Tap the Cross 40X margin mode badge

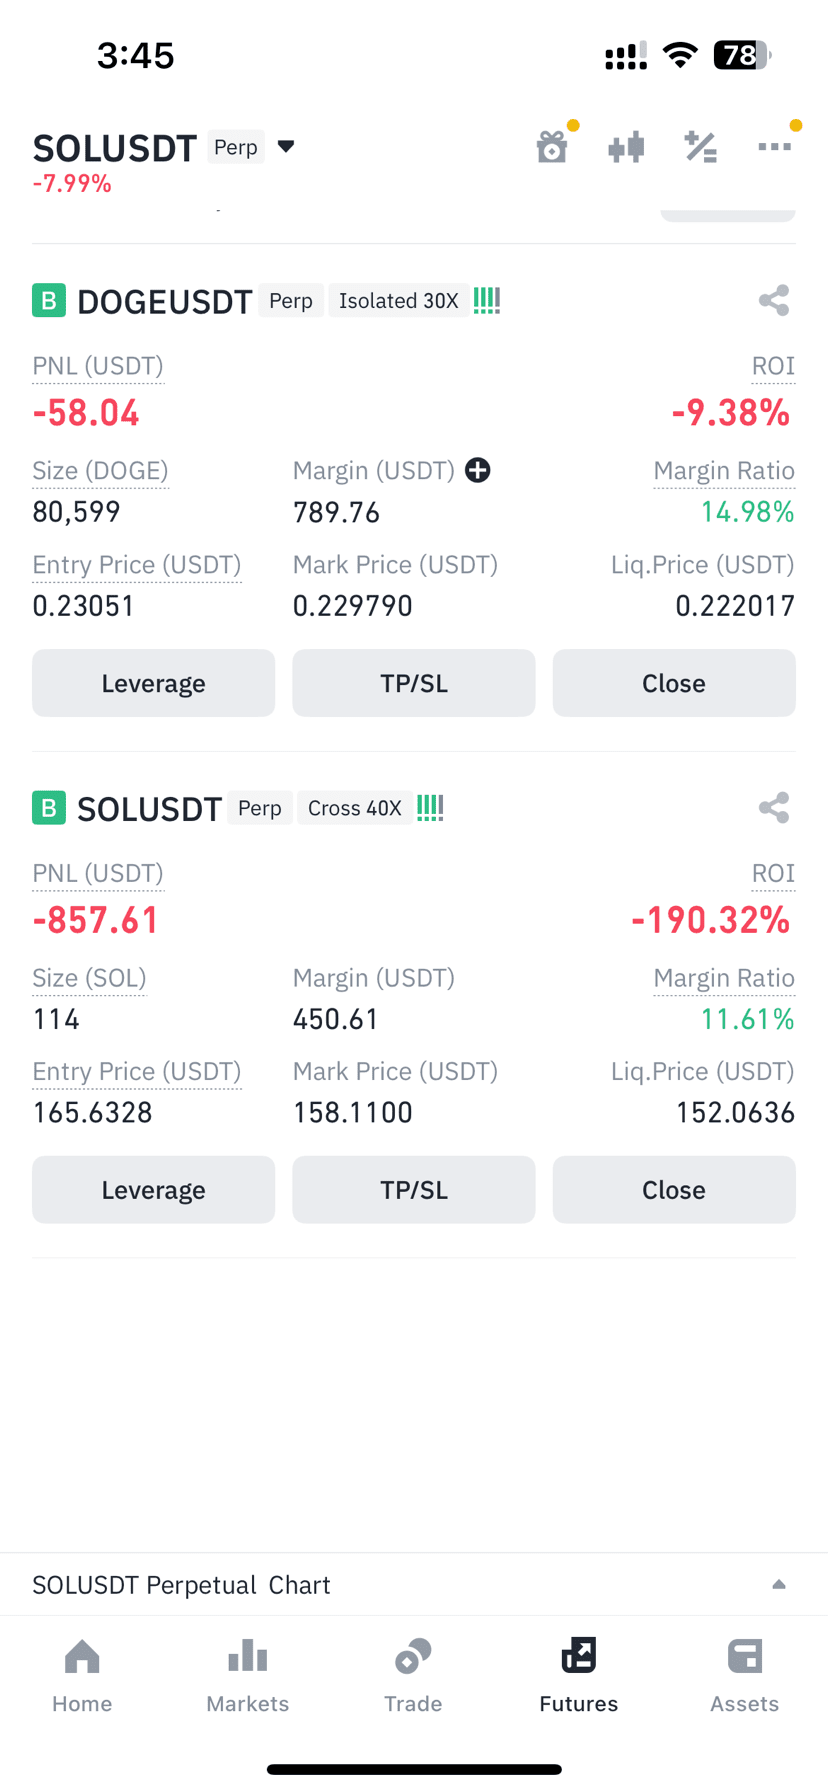click(354, 808)
